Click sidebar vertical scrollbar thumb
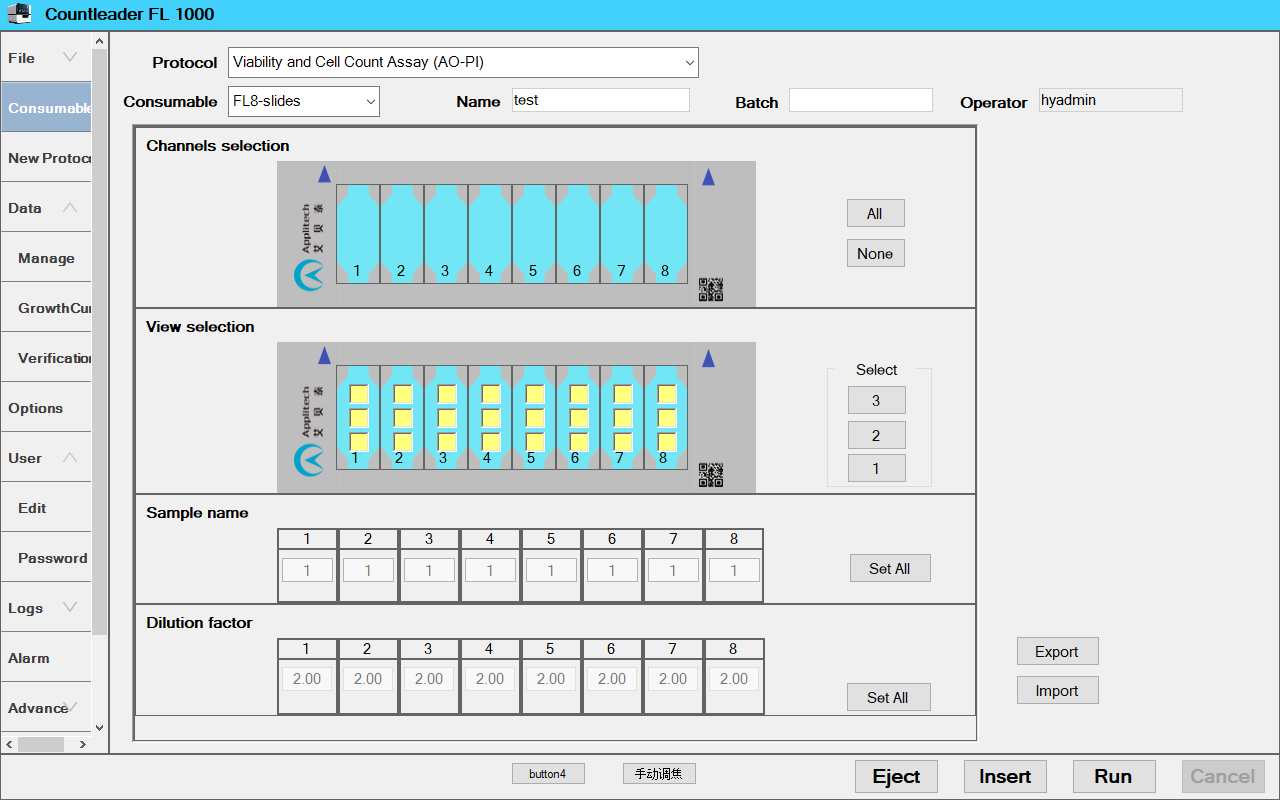The height and width of the screenshot is (800, 1280). click(99, 342)
